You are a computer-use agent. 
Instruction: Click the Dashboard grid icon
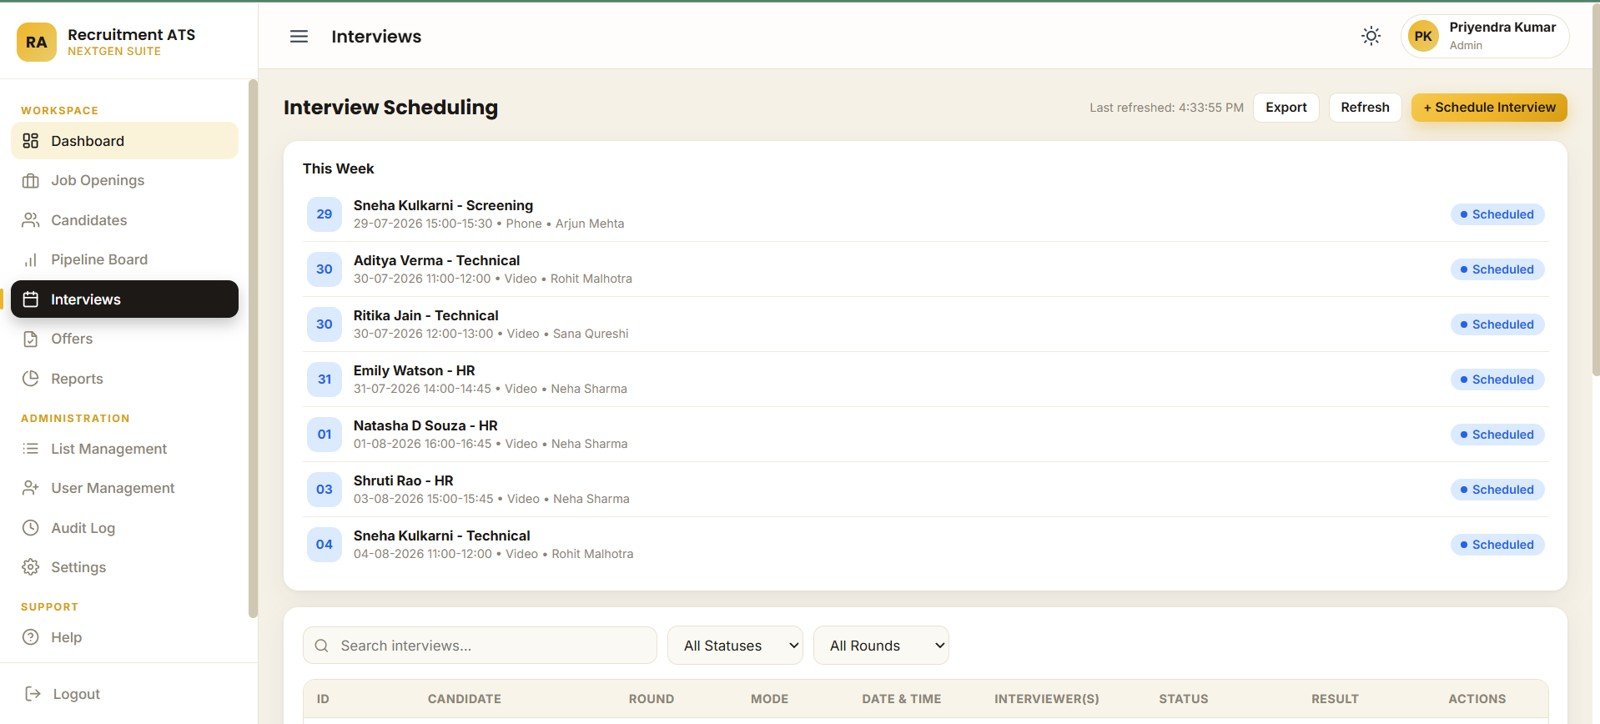pos(31,141)
